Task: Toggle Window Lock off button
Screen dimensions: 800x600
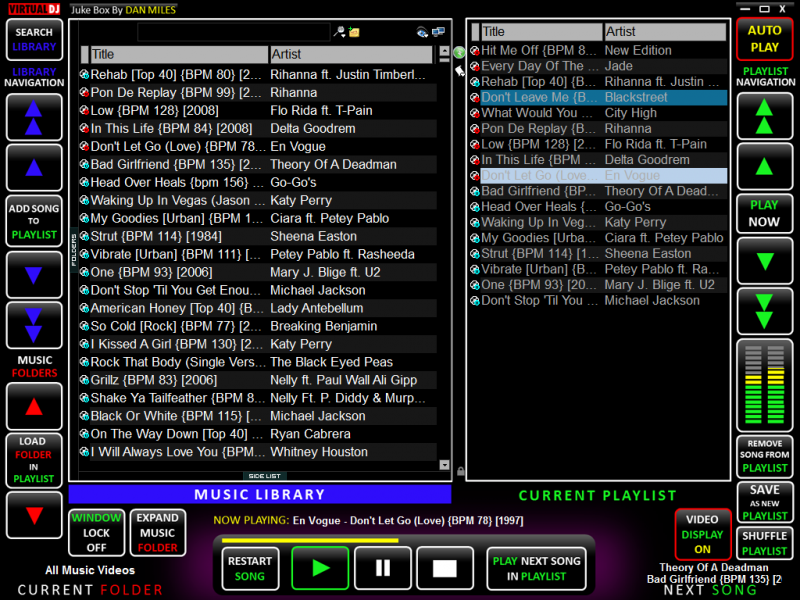Action: (x=96, y=533)
